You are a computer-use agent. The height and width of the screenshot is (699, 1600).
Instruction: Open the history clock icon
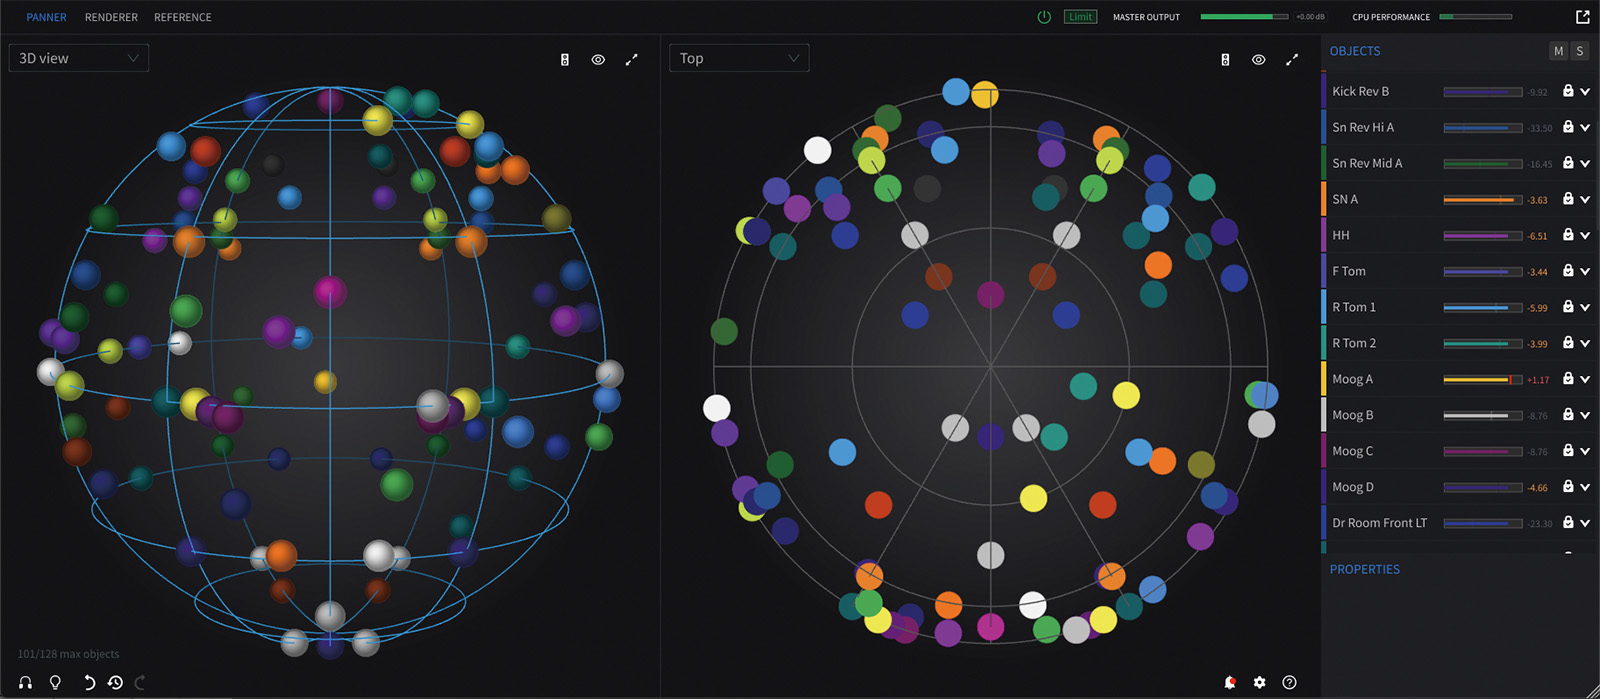click(115, 682)
